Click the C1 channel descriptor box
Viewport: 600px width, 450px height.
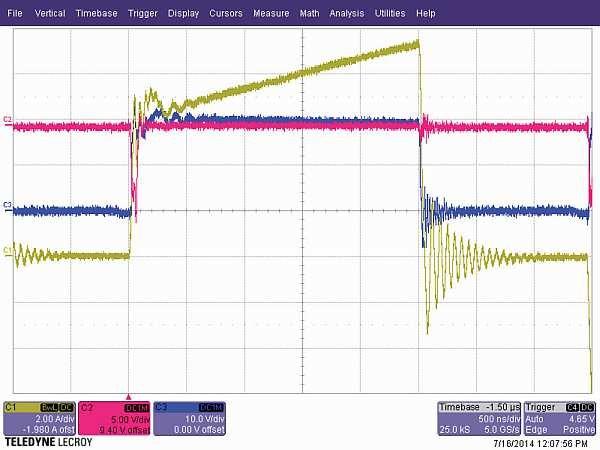click(x=39, y=418)
